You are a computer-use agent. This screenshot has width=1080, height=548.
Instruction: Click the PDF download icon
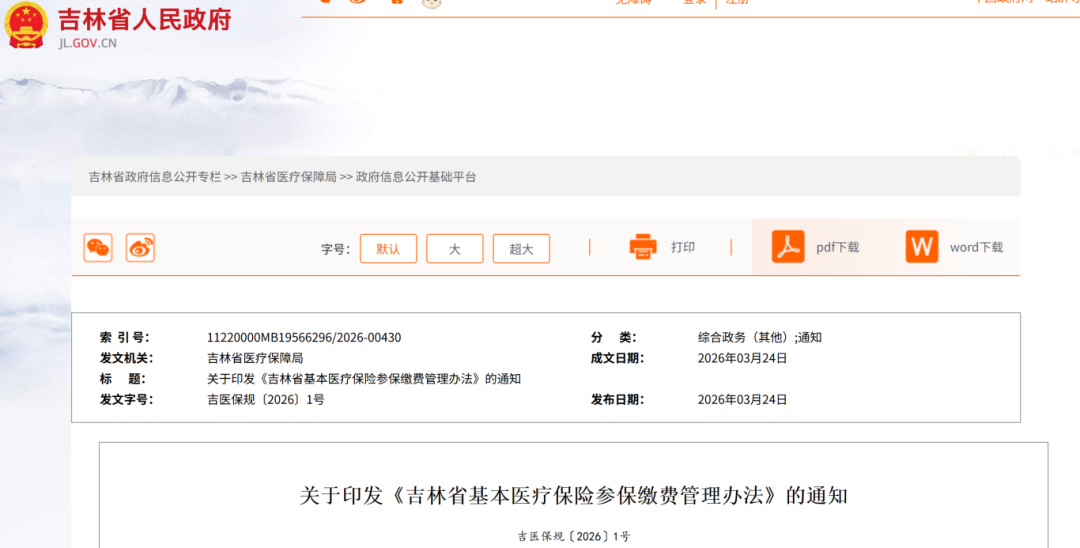788,247
